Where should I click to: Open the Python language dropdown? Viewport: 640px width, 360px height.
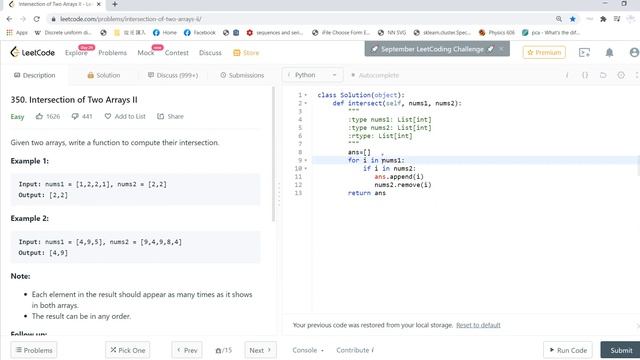(312, 75)
